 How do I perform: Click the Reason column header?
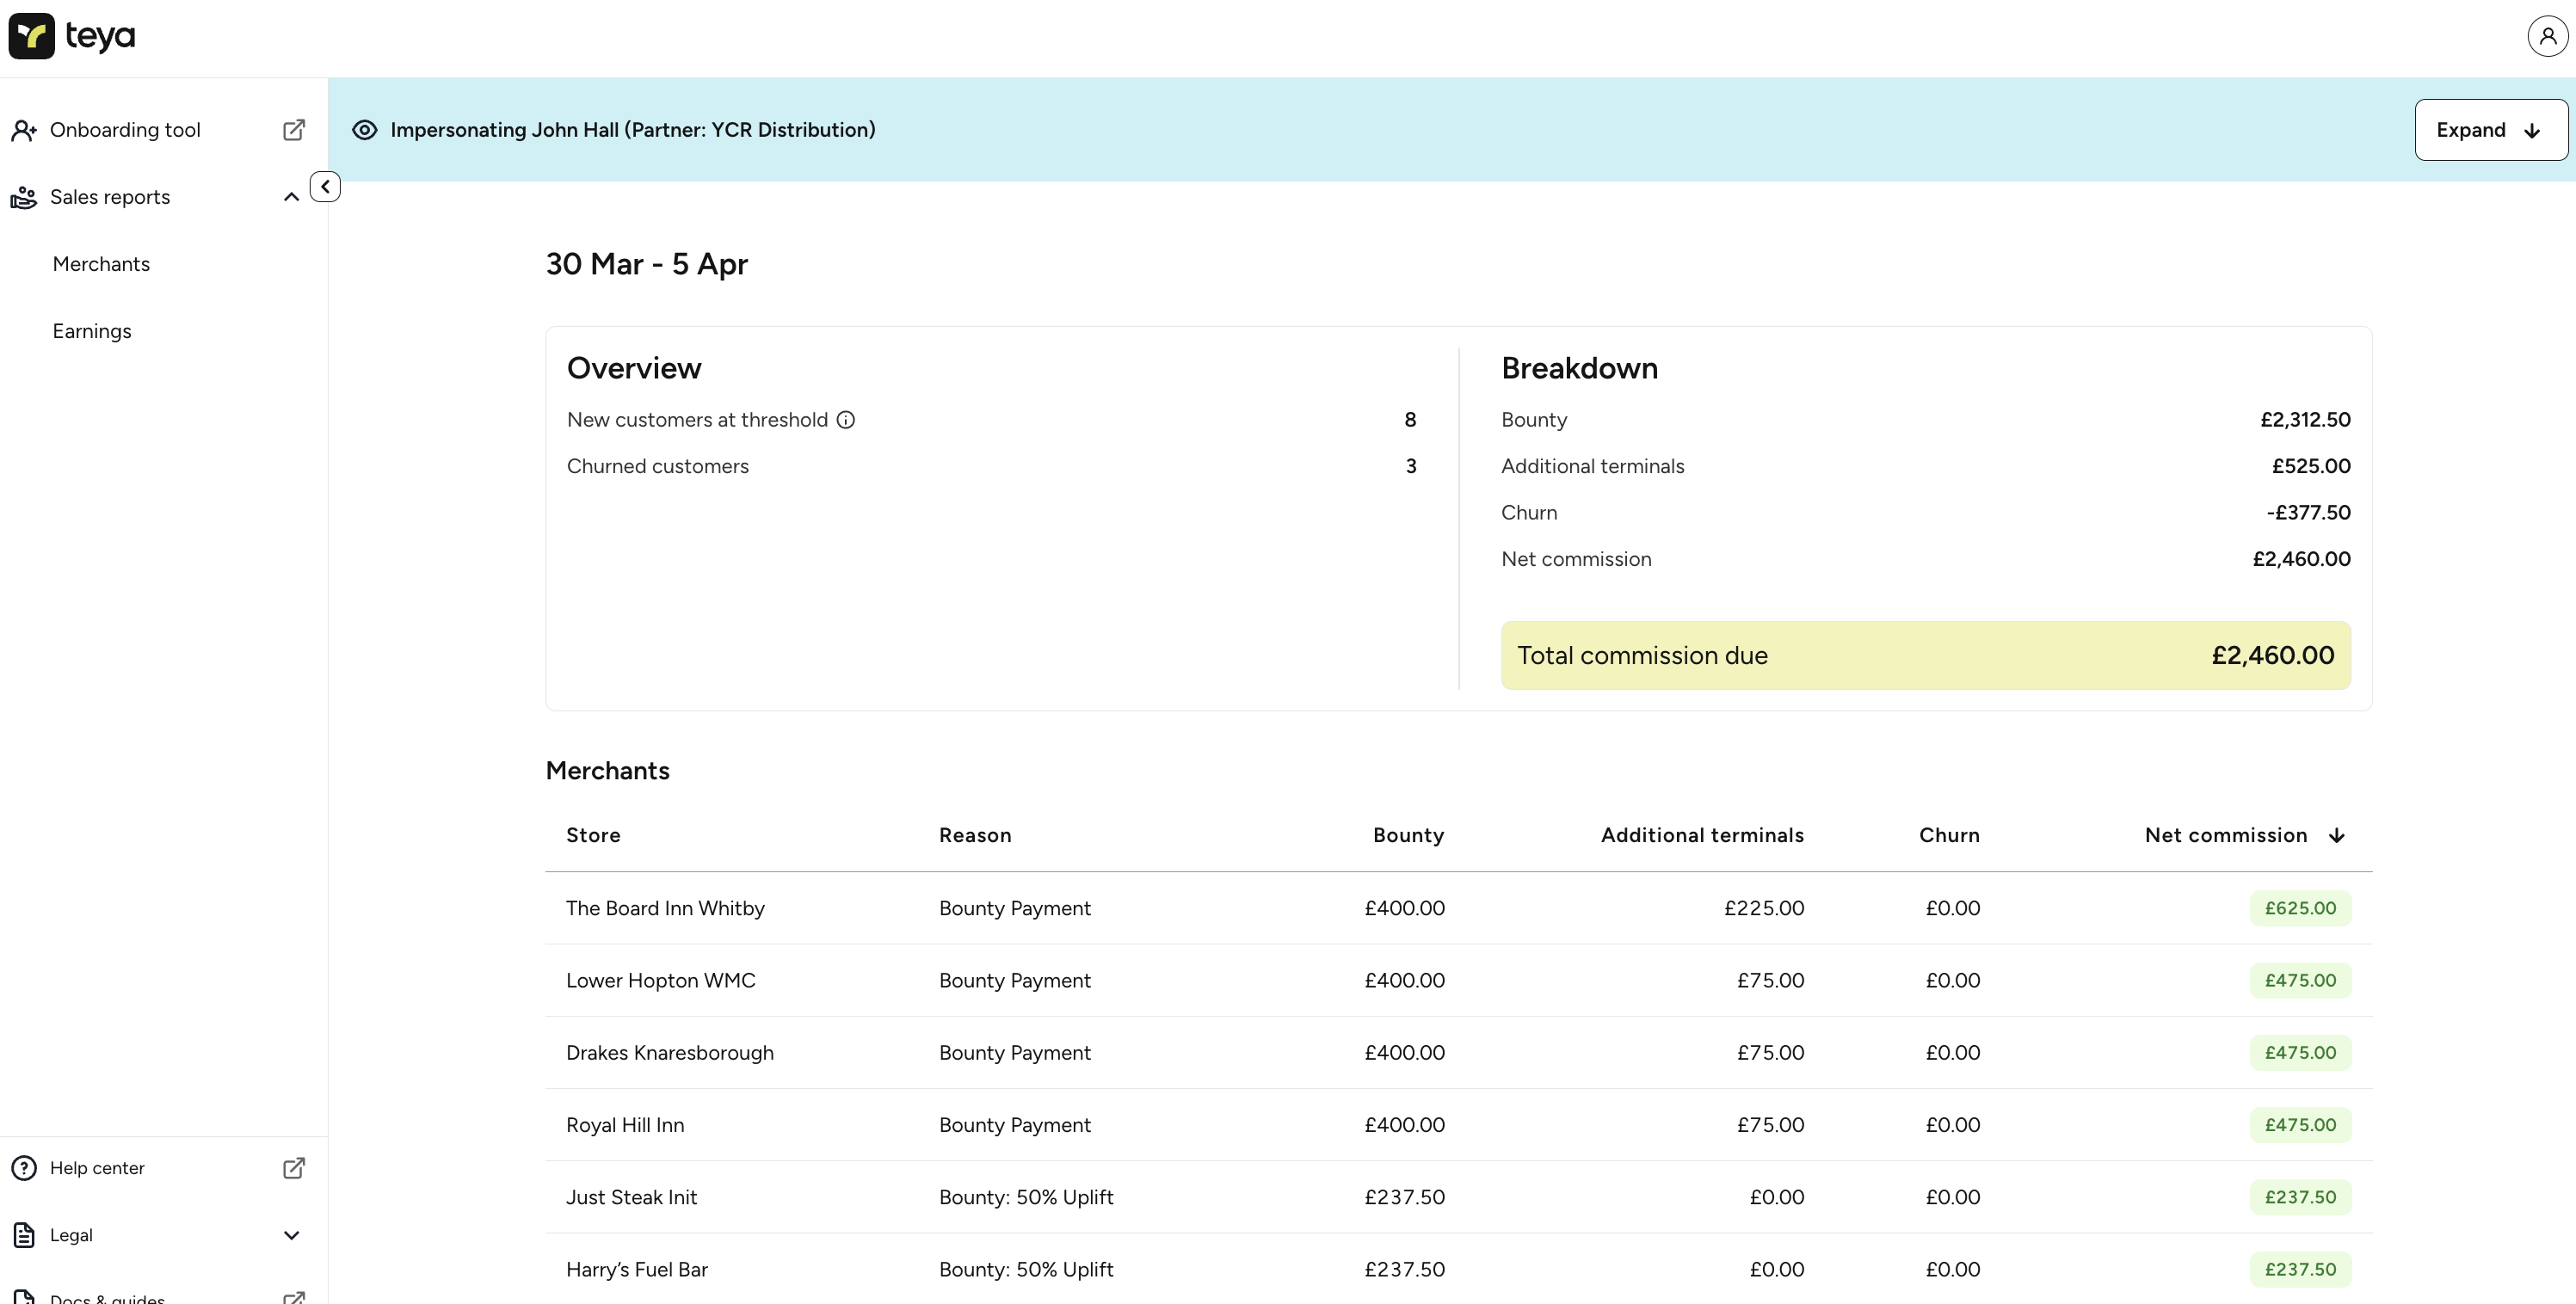[975, 835]
